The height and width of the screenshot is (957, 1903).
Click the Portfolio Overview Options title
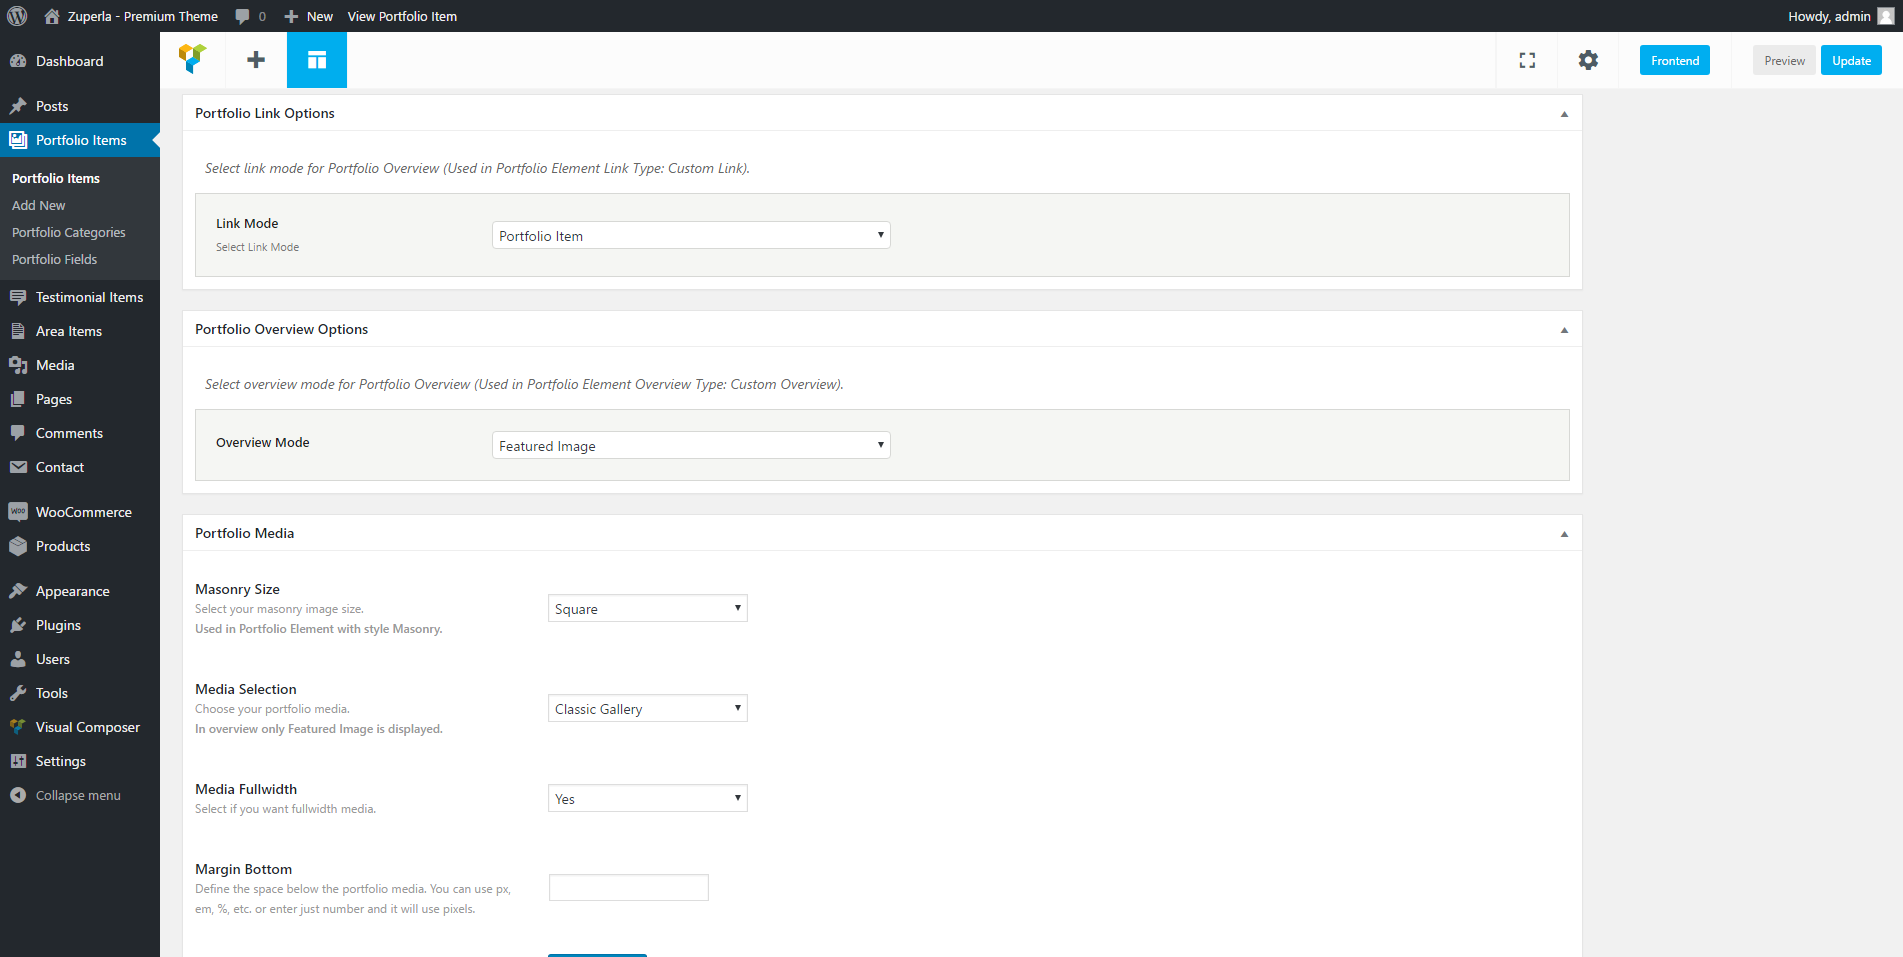[x=281, y=329]
